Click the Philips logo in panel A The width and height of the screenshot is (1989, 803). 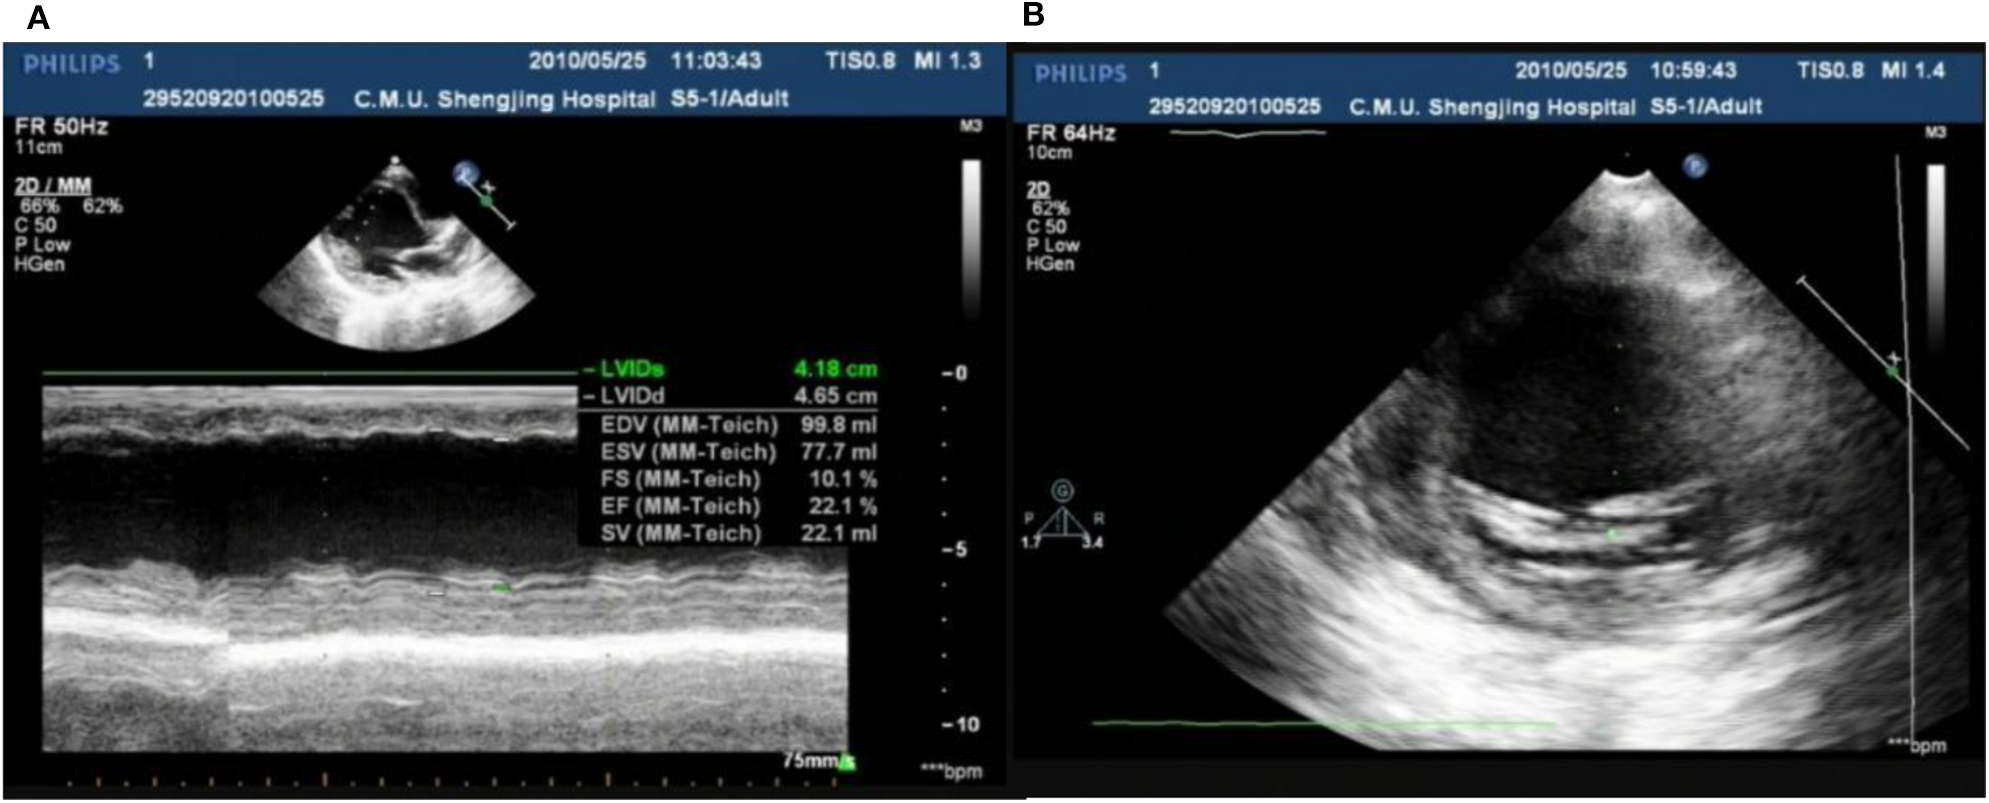(72, 64)
